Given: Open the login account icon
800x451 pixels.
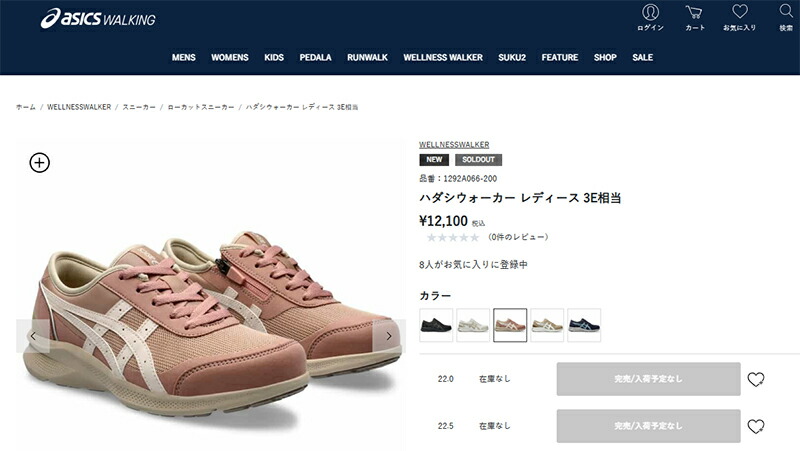Looking at the screenshot, I should [x=650, y=17].
